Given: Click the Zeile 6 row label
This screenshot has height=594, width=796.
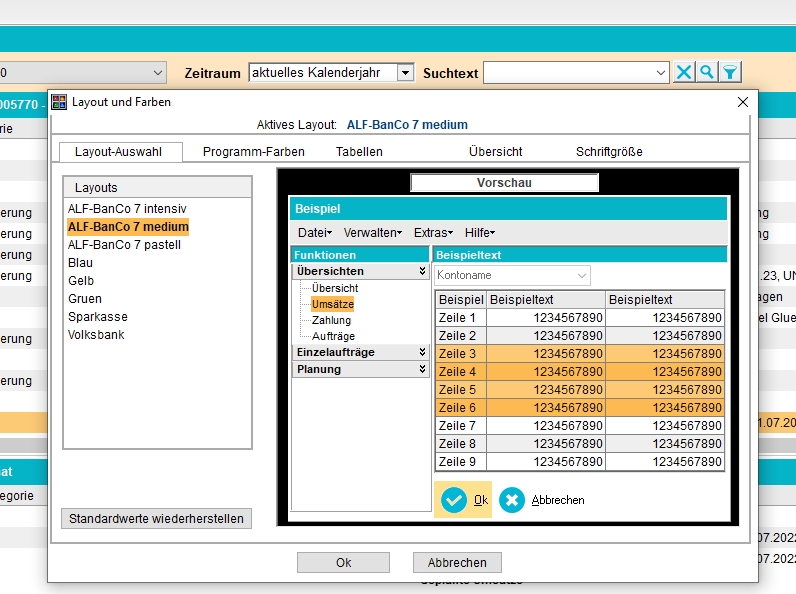Looking at the screenshot, I should coord(457,408).
